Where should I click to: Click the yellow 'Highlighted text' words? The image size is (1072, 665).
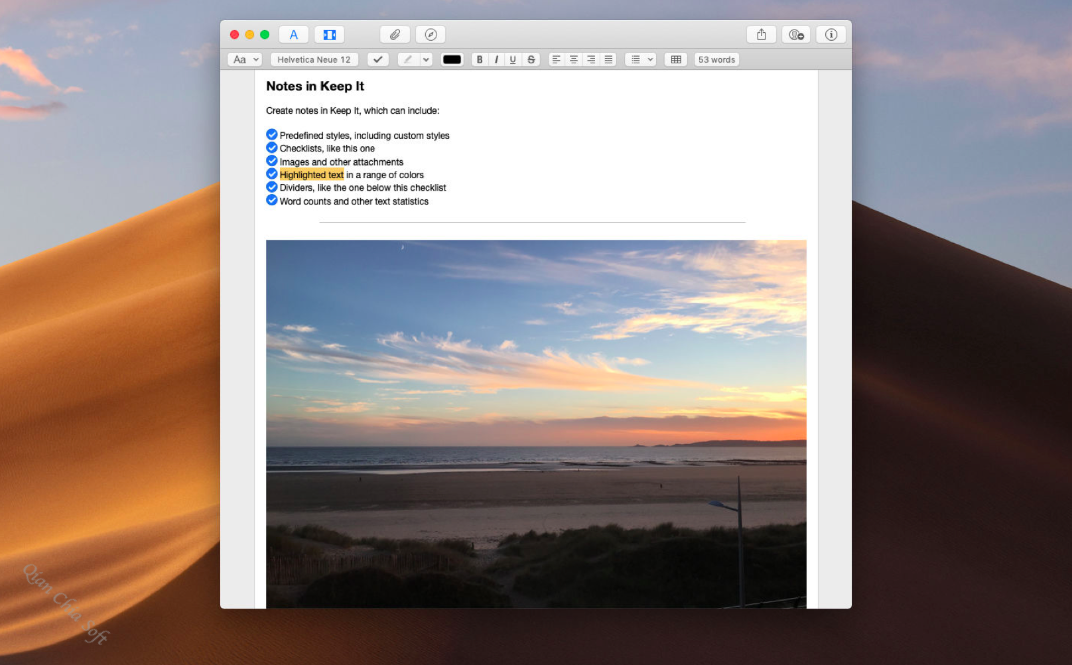(312, 175)
